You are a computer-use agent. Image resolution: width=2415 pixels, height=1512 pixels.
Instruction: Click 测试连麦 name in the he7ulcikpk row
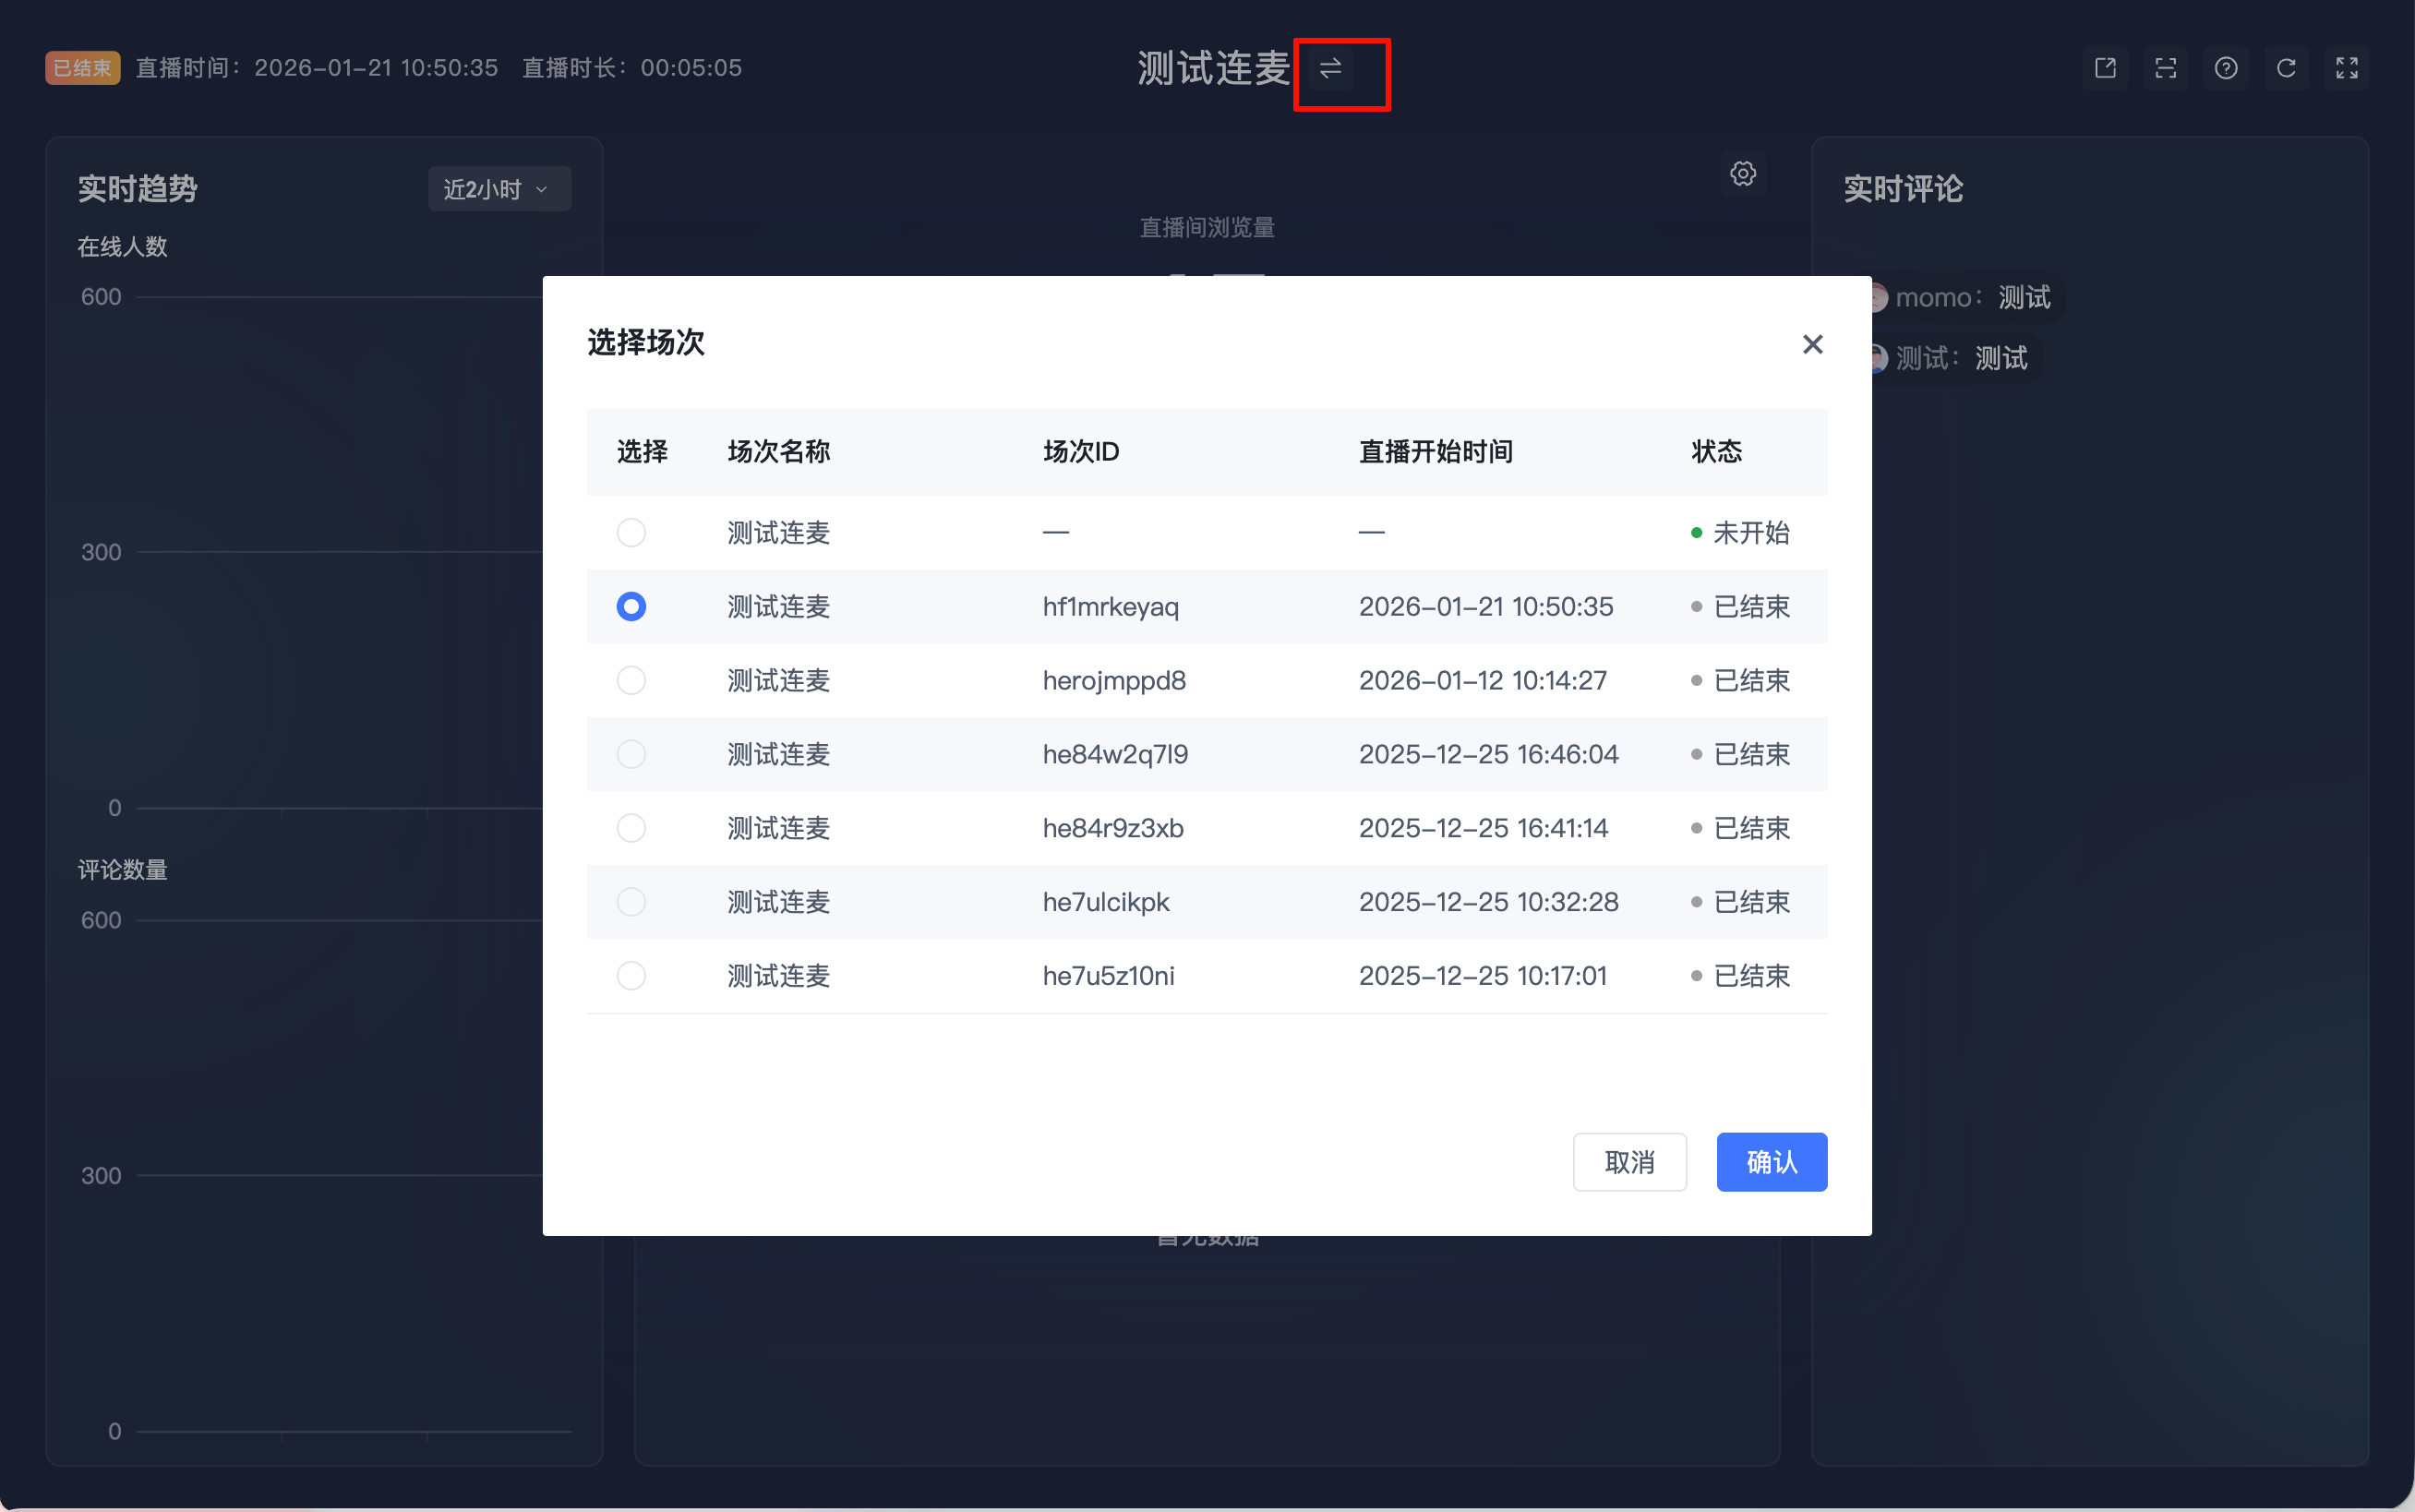pos(779,902)
